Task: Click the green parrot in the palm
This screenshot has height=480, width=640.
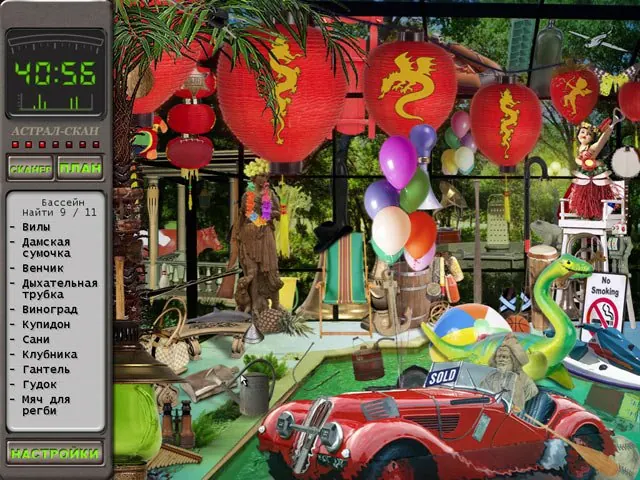Action: [148, 137]
